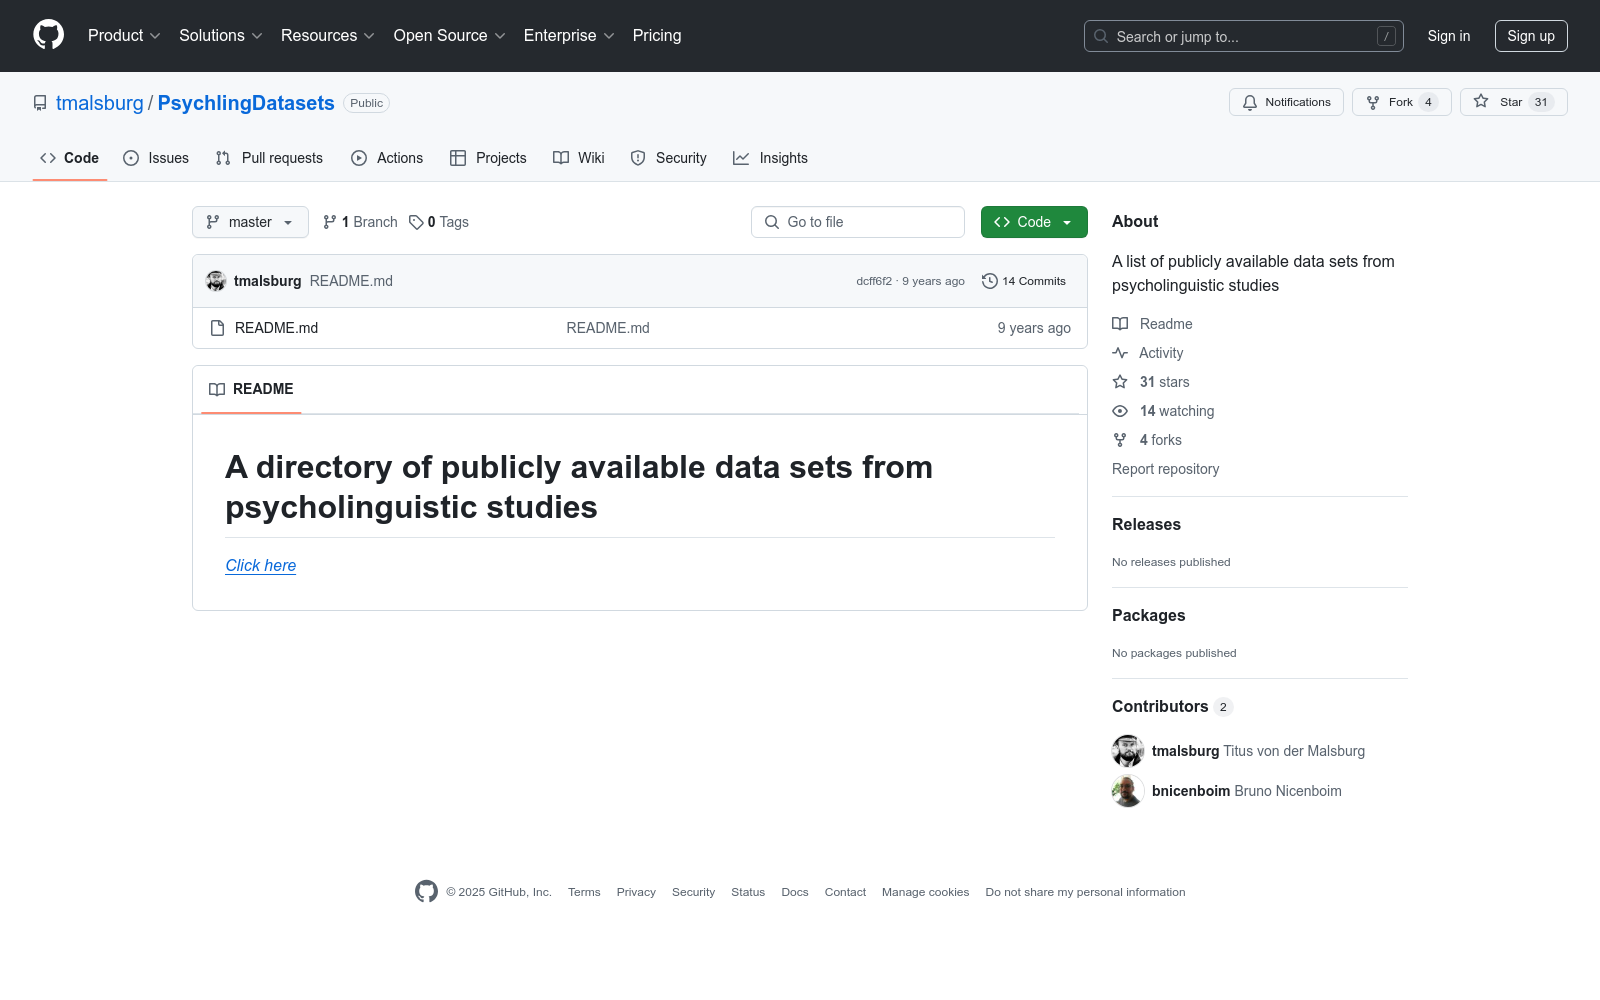Viewport: 1600px width, 1000px height.
Task: Switch to the Insights tab
Action: 770,158
